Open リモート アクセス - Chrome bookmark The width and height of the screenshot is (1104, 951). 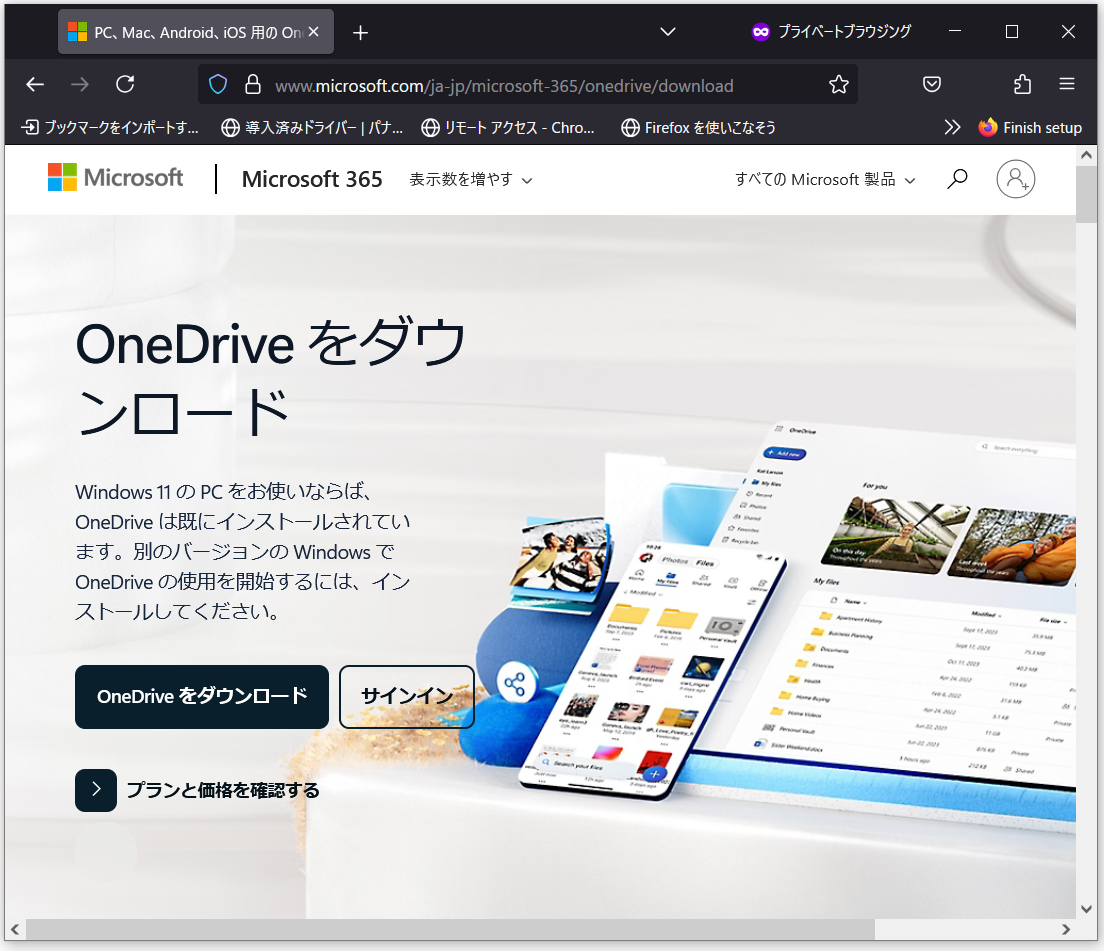point(508,127)
